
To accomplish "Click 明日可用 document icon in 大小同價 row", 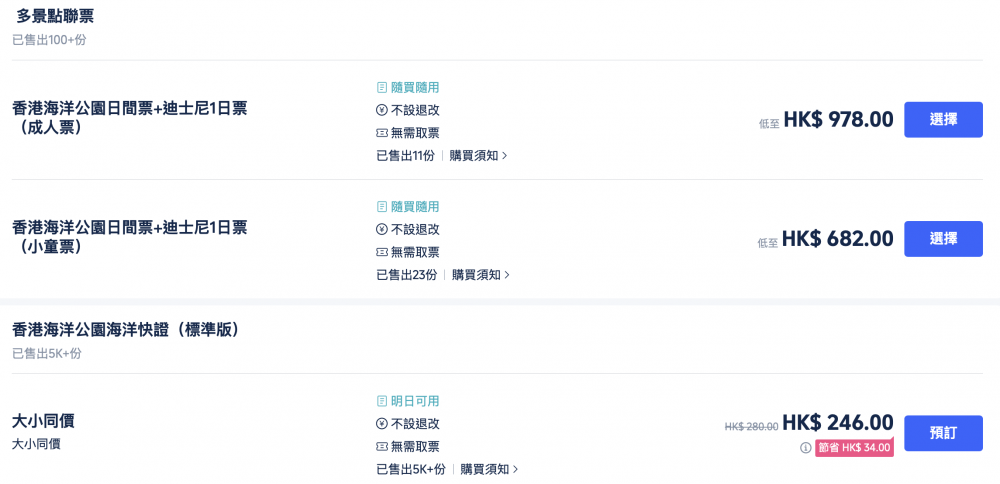I will tap(382, 401).
